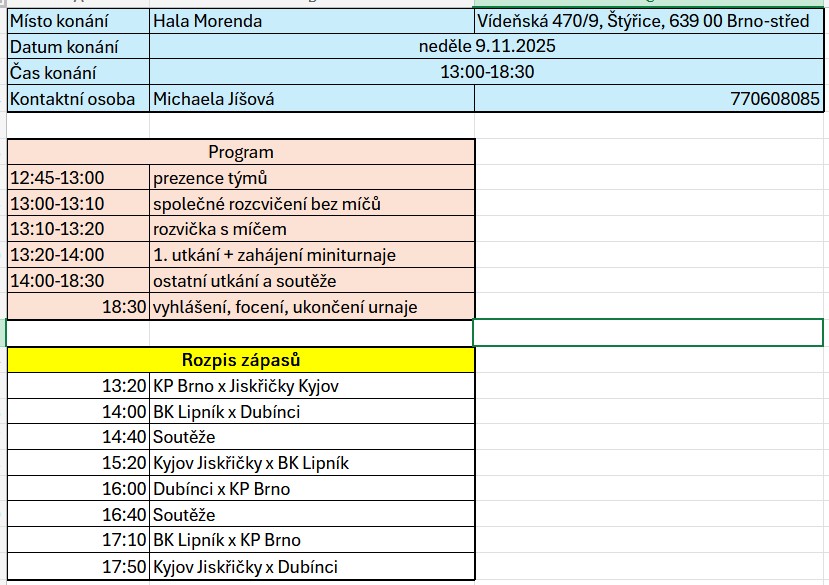
Task: Click the "BK Lipník x Dubínci" match cell
Action: click(x=310, y=411)
